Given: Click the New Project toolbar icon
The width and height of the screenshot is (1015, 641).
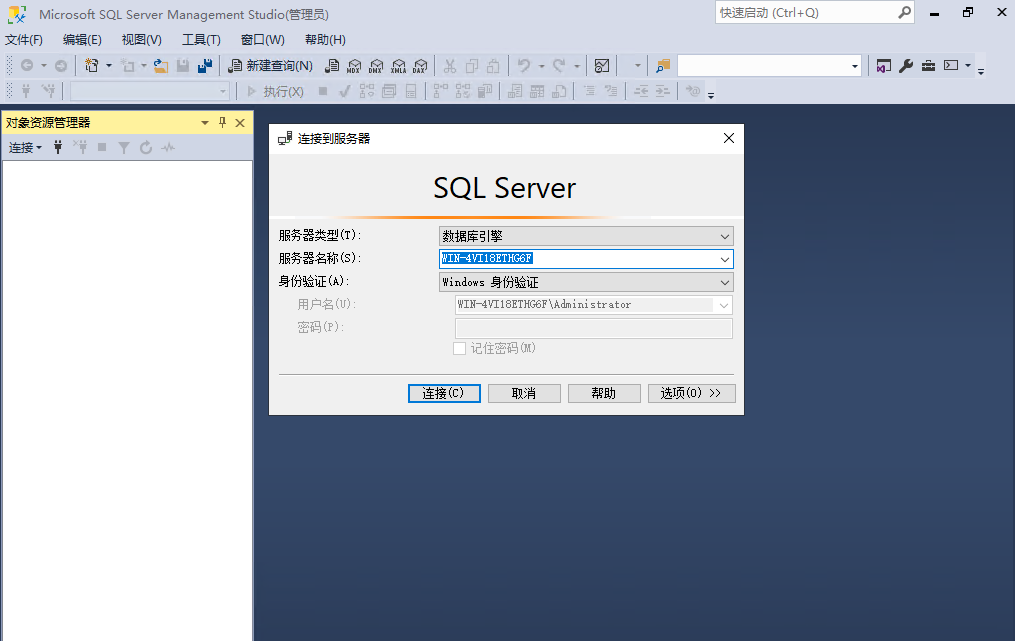Looking at the screenshot, I should (x=92, y=65).
